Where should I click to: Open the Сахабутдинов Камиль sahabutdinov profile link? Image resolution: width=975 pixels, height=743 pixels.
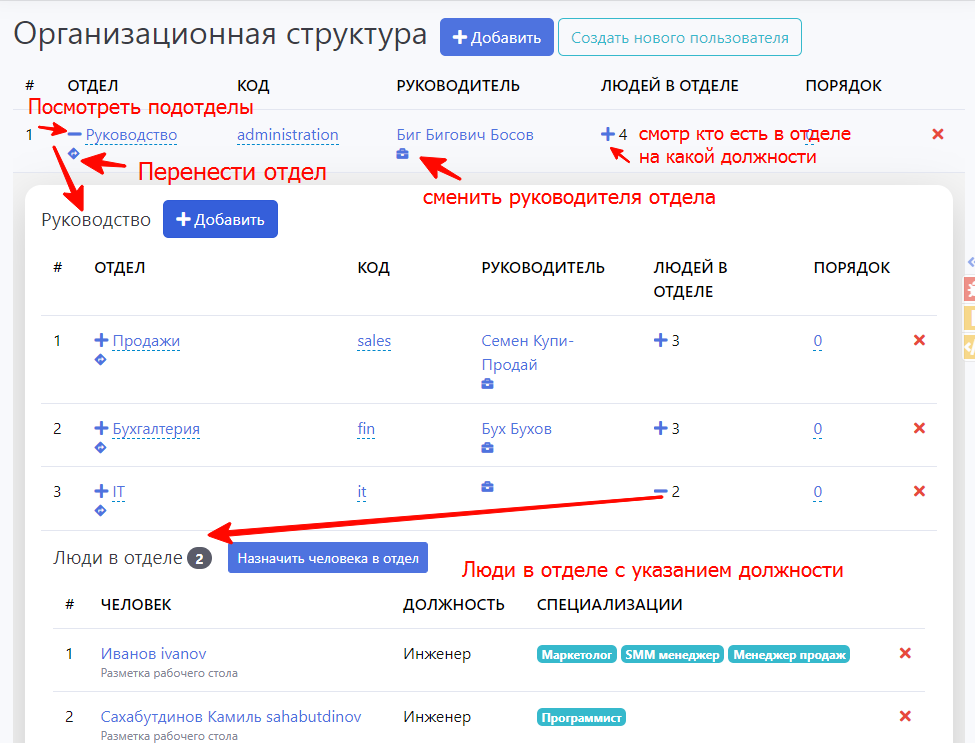(231, 716)
